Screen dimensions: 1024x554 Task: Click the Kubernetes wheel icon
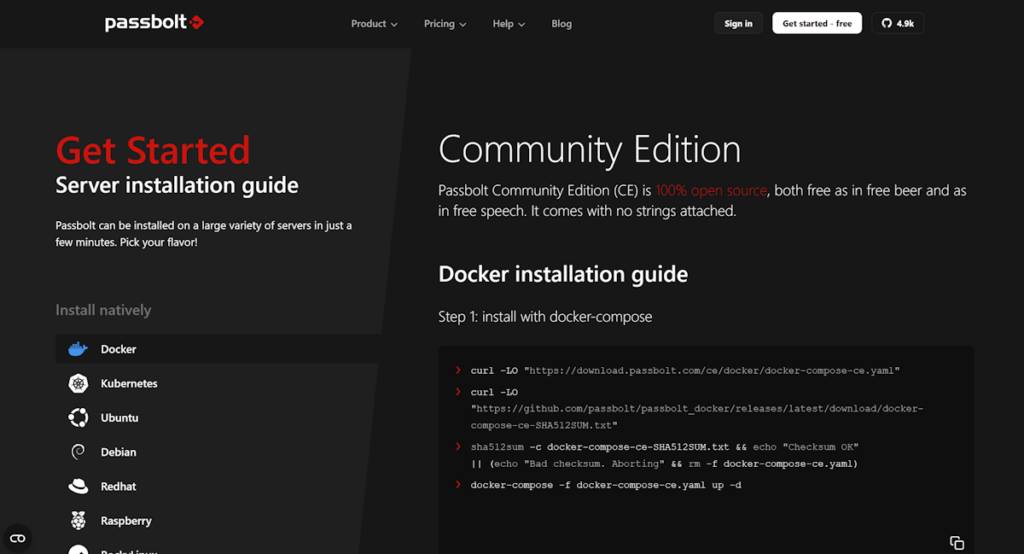pyautogui.click(x=77, y=384)
